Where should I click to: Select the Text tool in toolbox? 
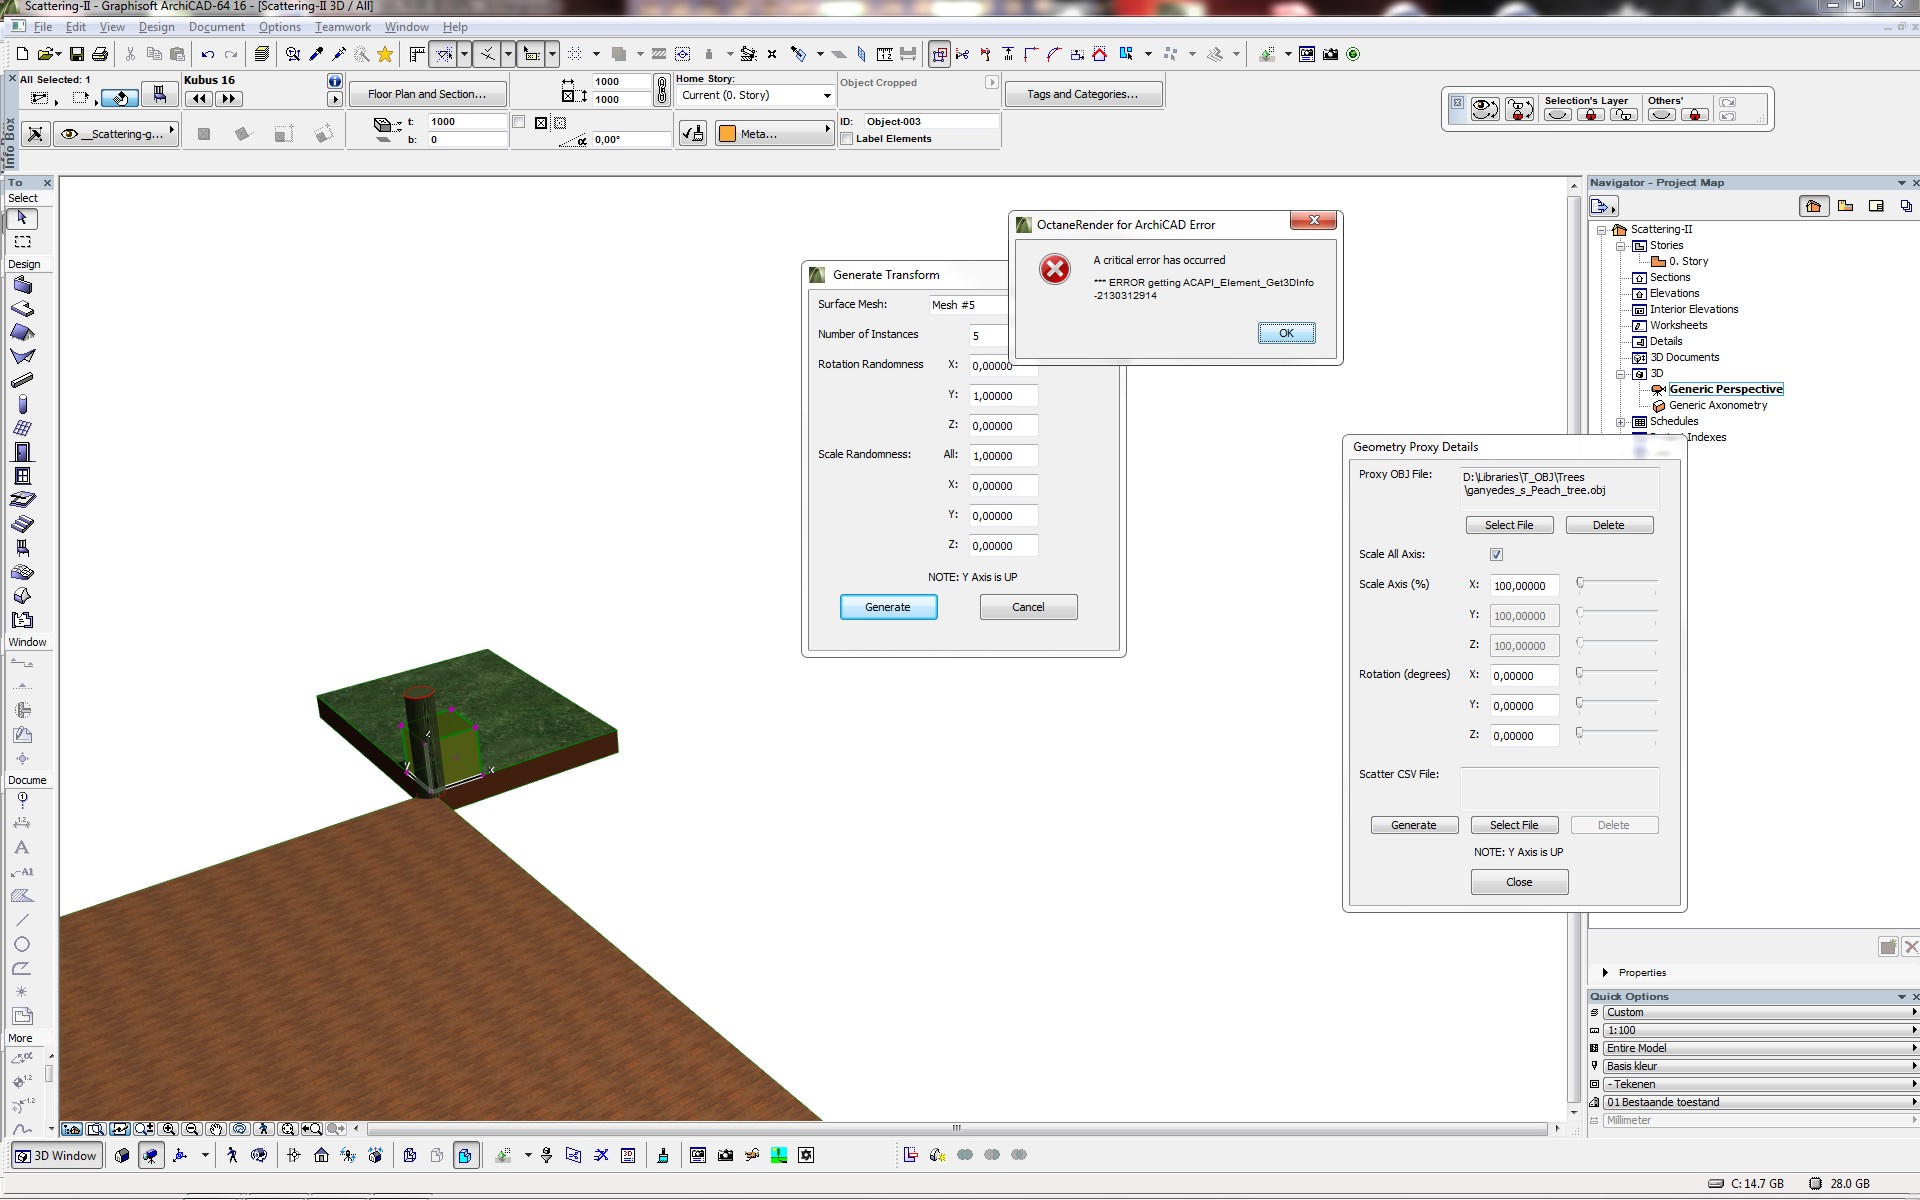pos(22,847)
